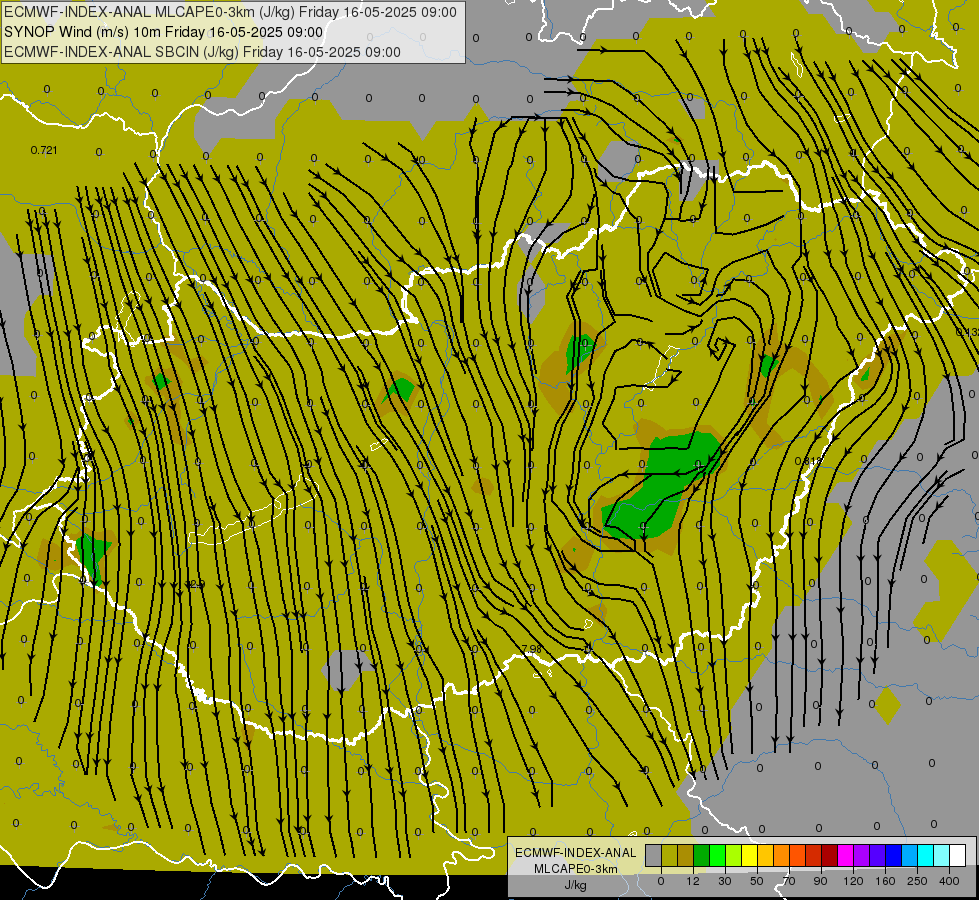
Task: Click the legend scale value 250
Action: pos(917,881)
